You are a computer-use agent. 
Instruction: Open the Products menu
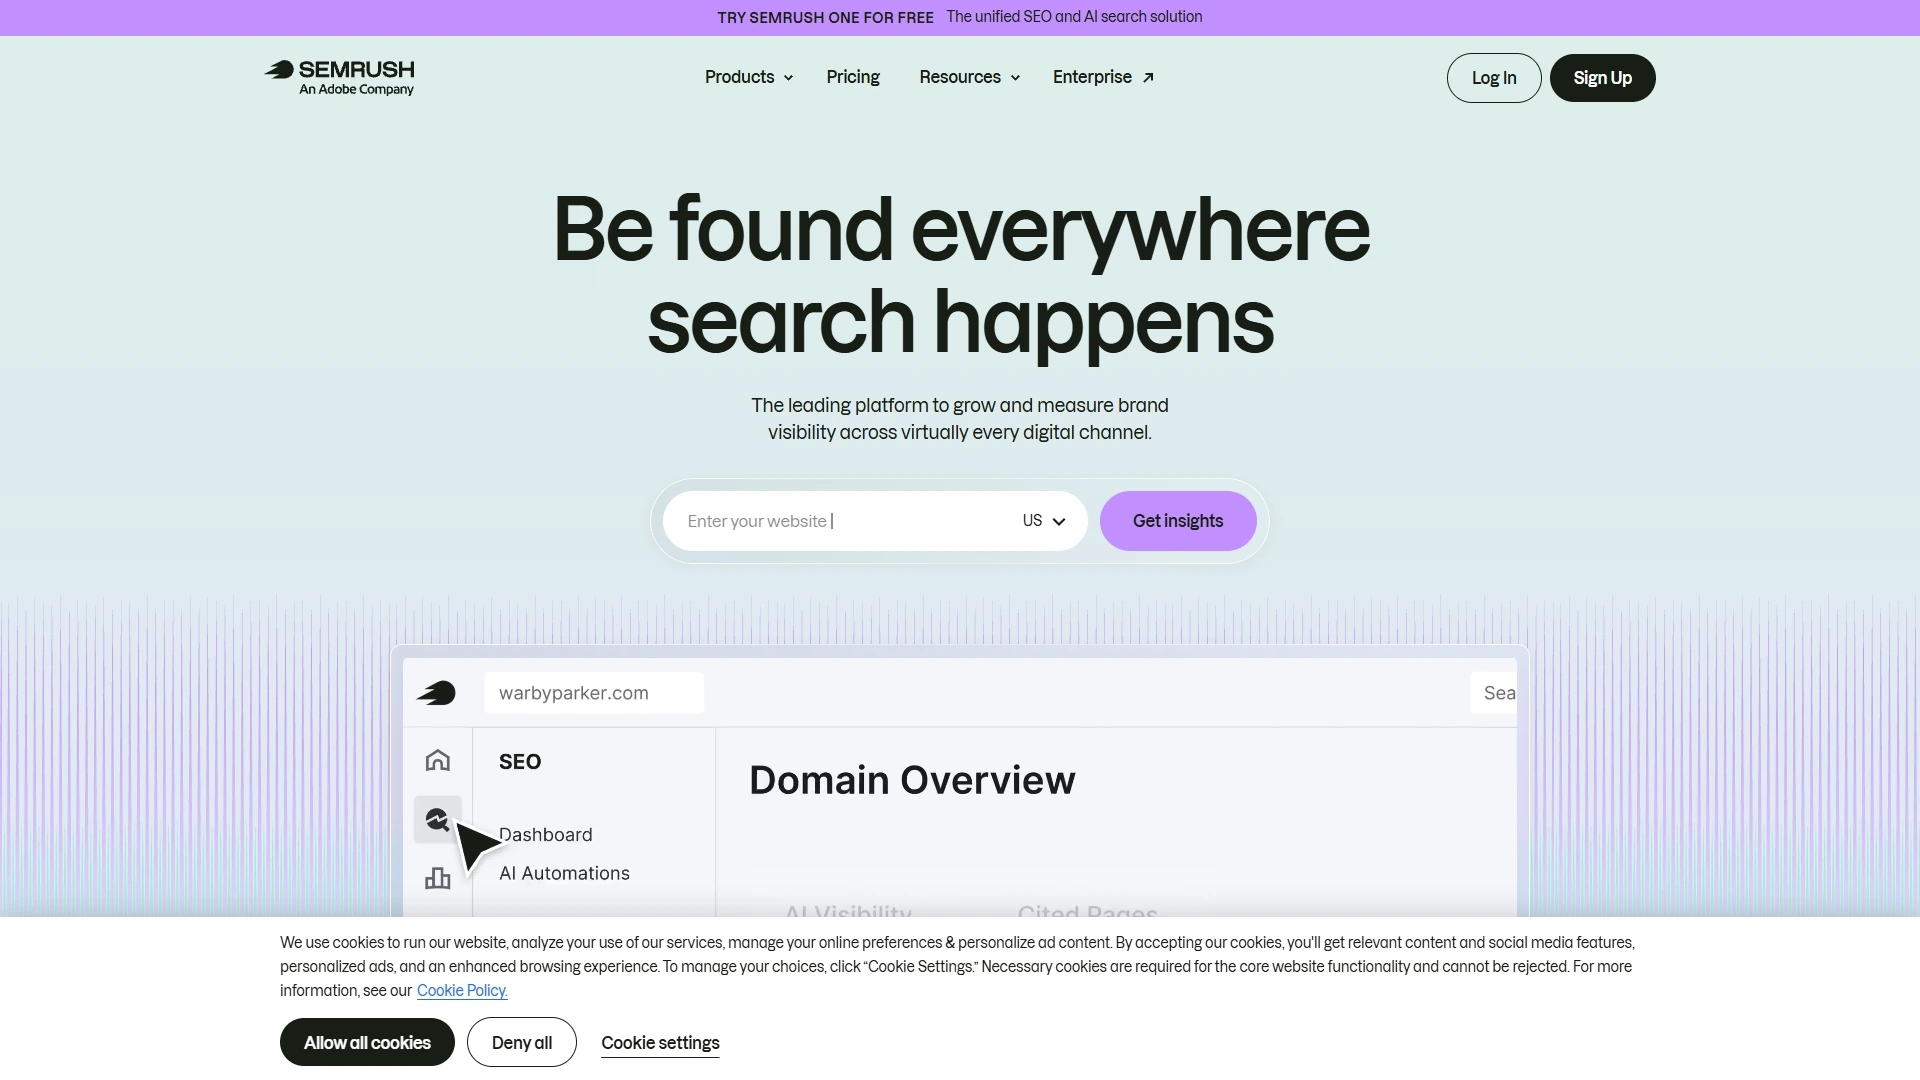tap(748, 77)
